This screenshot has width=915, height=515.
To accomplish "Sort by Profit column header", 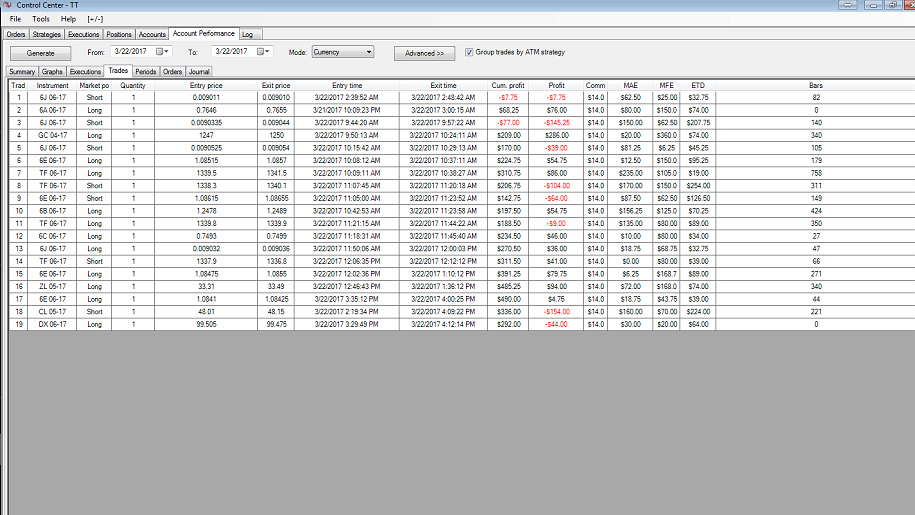I will pos(556,85).
